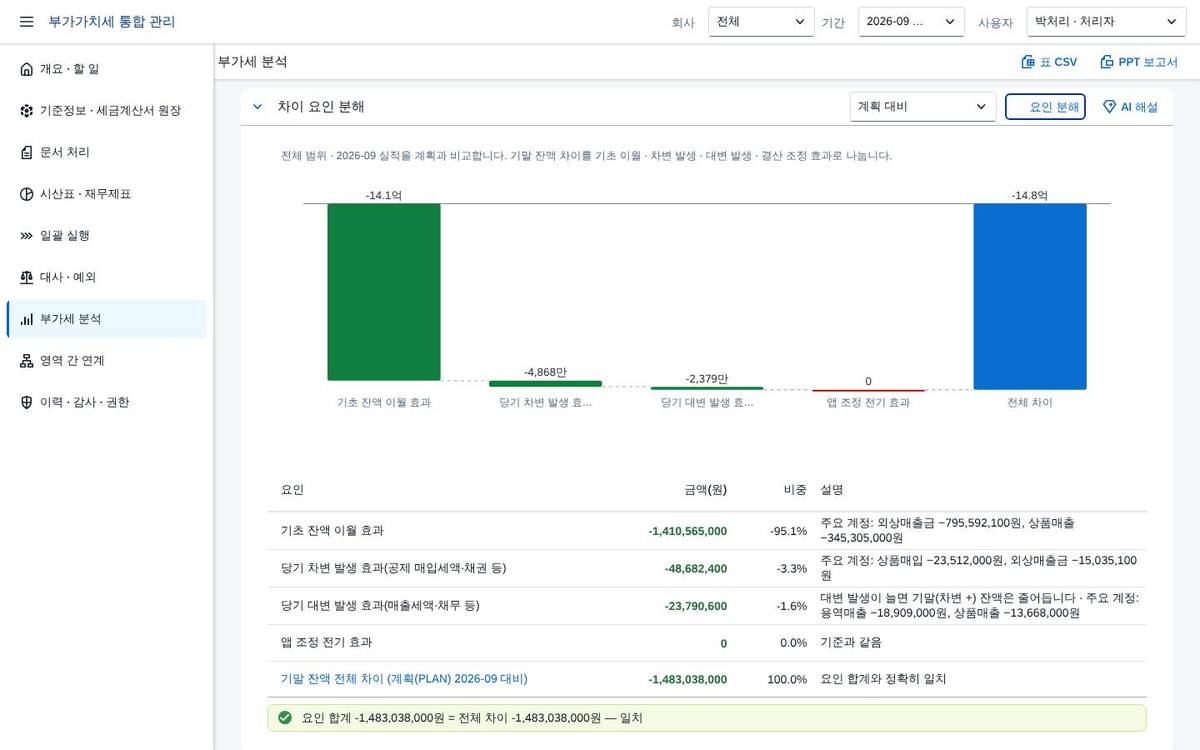Generate the PPT 보고서
1200x750 pixels.
coord(1139,62)
